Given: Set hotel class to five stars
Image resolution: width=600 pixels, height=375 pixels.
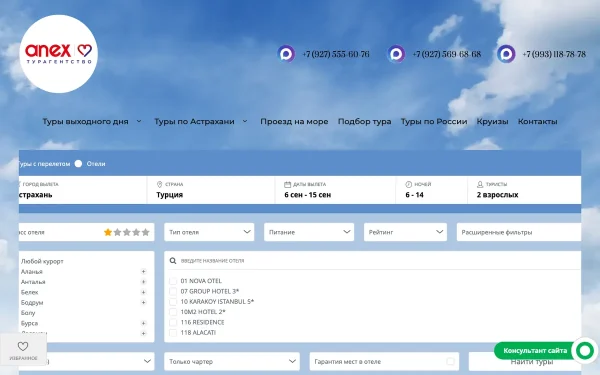Looking at the screenshot, I should 145,232.
